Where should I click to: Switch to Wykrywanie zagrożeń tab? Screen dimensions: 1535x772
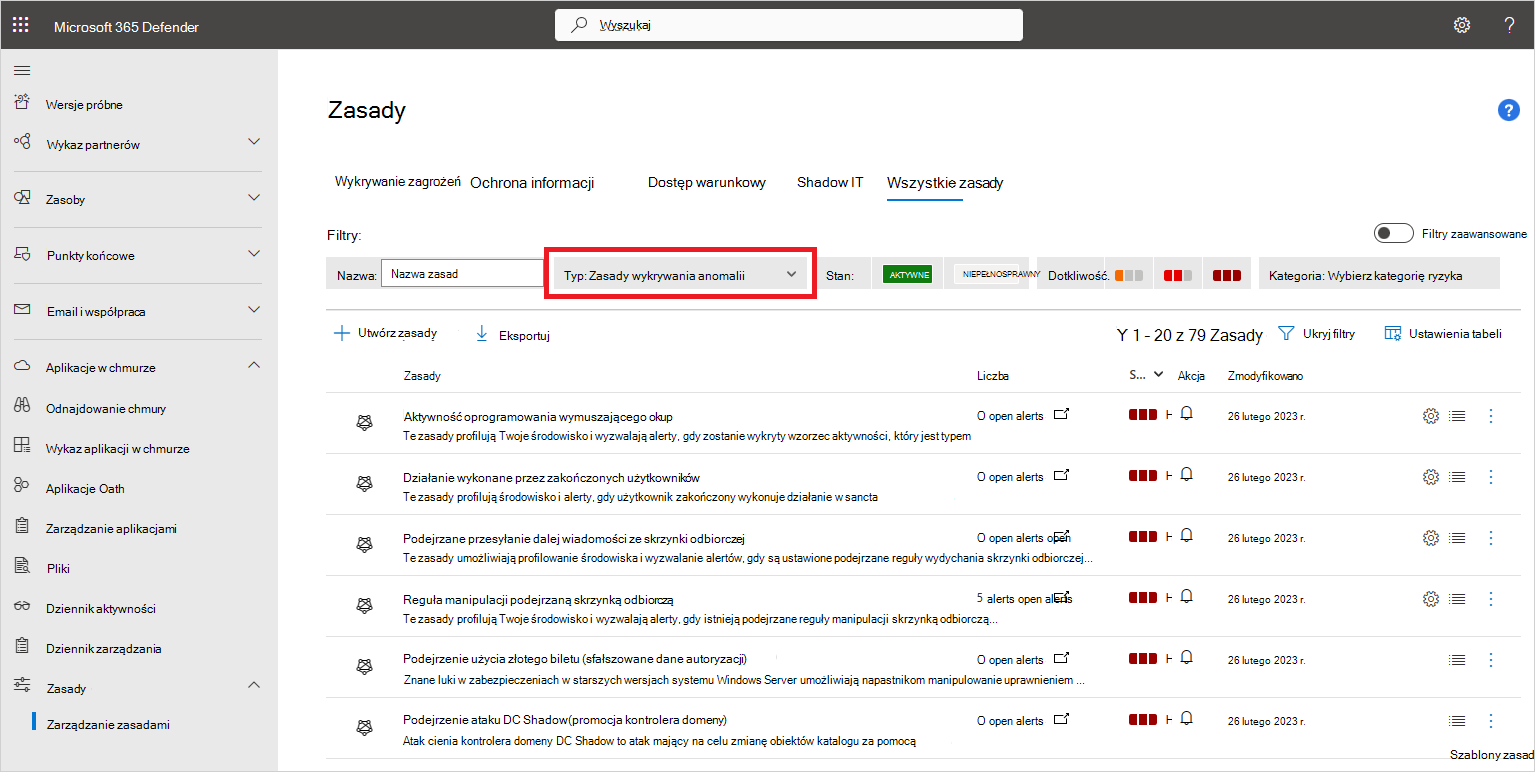397,182
